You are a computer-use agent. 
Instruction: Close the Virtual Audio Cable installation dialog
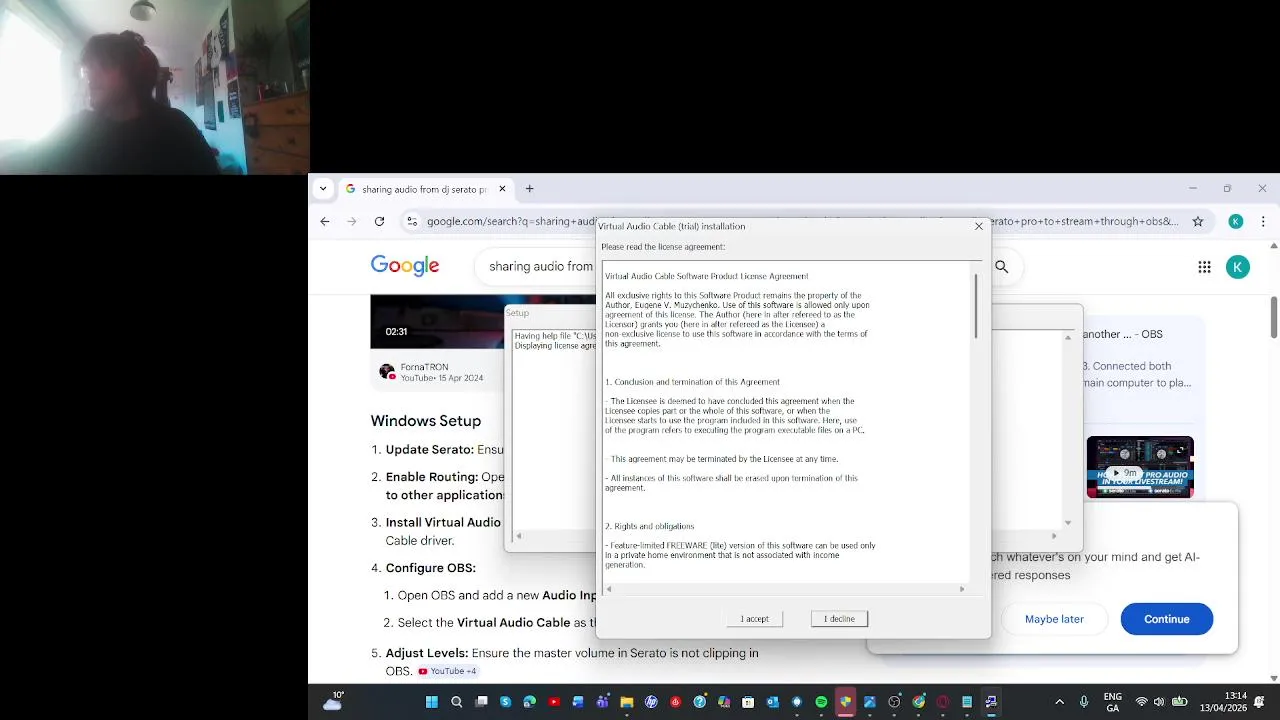point(979,226)
